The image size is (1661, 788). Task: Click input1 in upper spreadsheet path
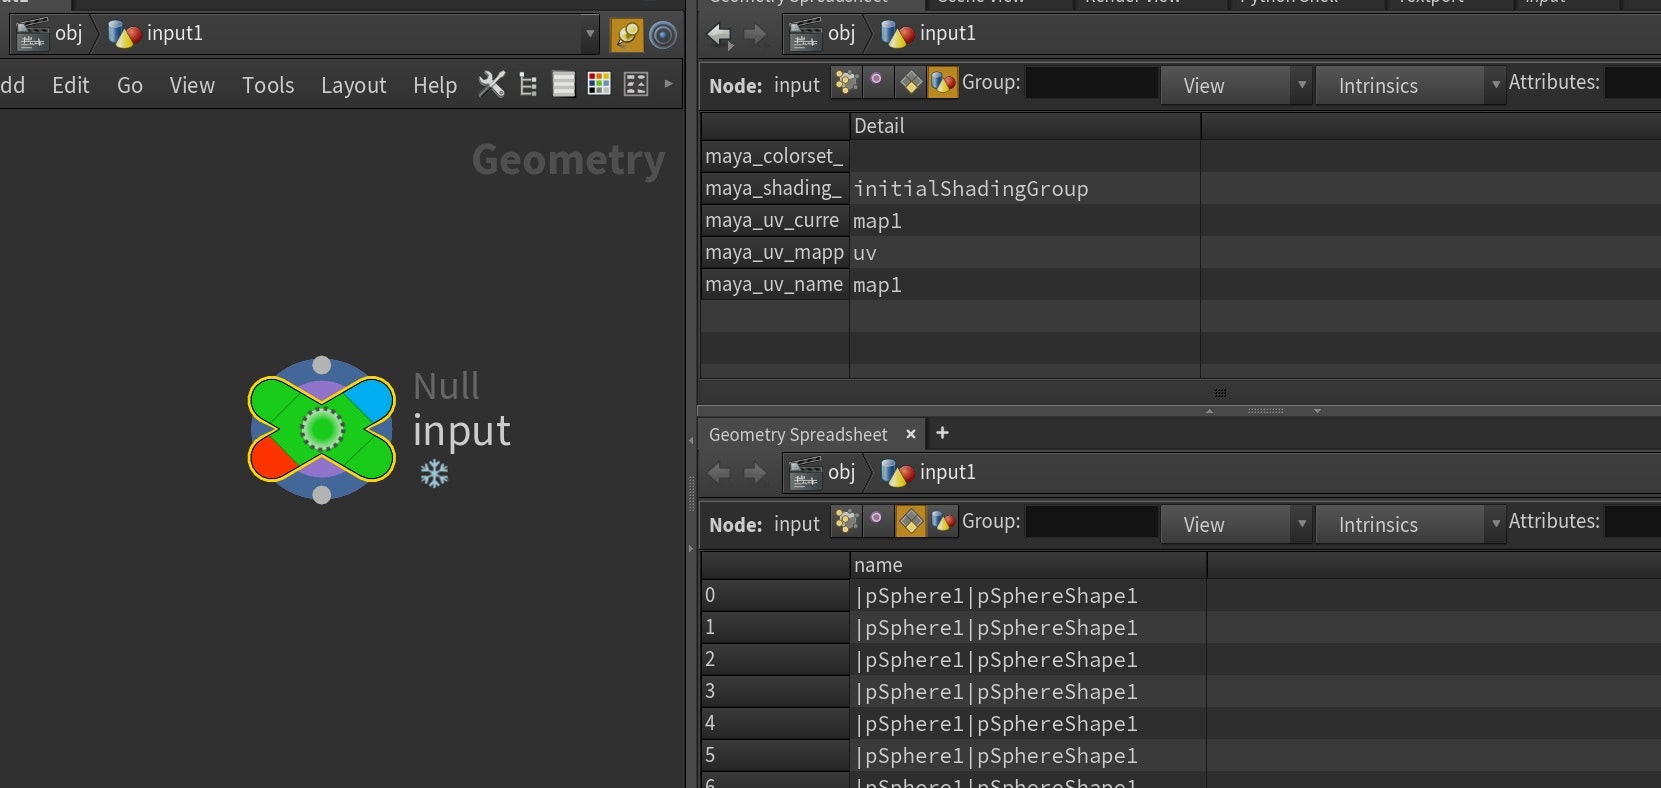coord(928,34)
